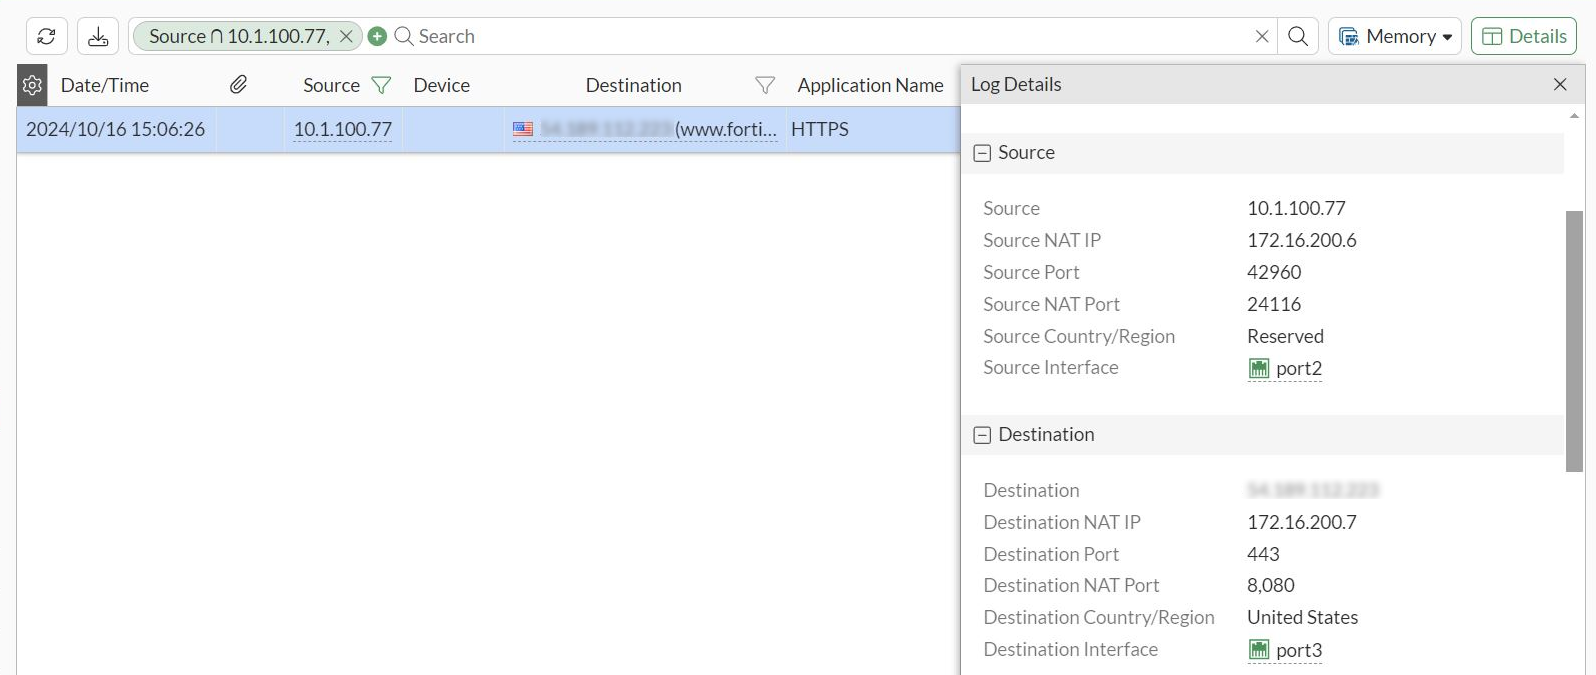Click the Destination column filter icon

pos(764,86)
